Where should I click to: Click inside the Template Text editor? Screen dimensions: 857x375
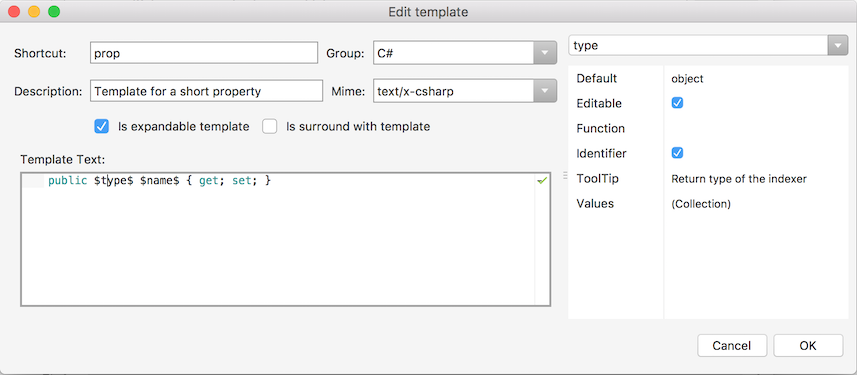285,239
